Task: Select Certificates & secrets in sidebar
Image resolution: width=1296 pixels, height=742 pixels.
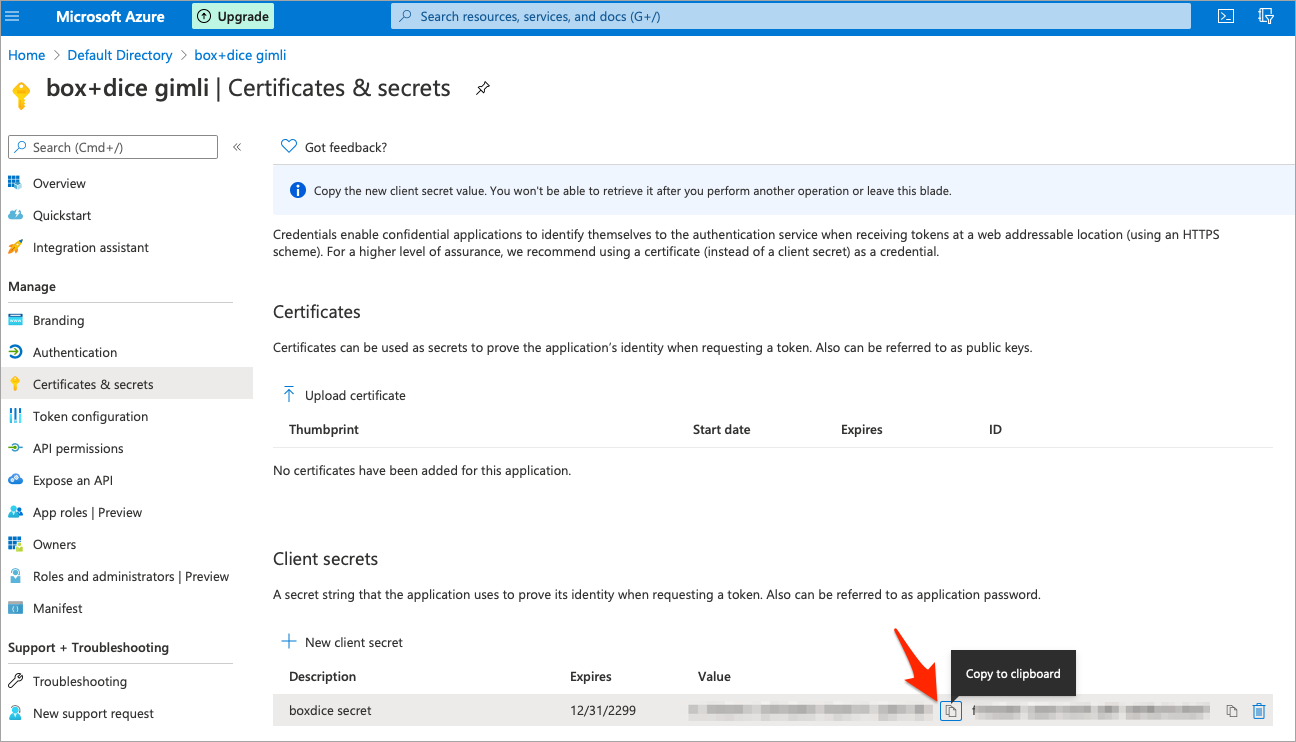Action: [126, 384]
